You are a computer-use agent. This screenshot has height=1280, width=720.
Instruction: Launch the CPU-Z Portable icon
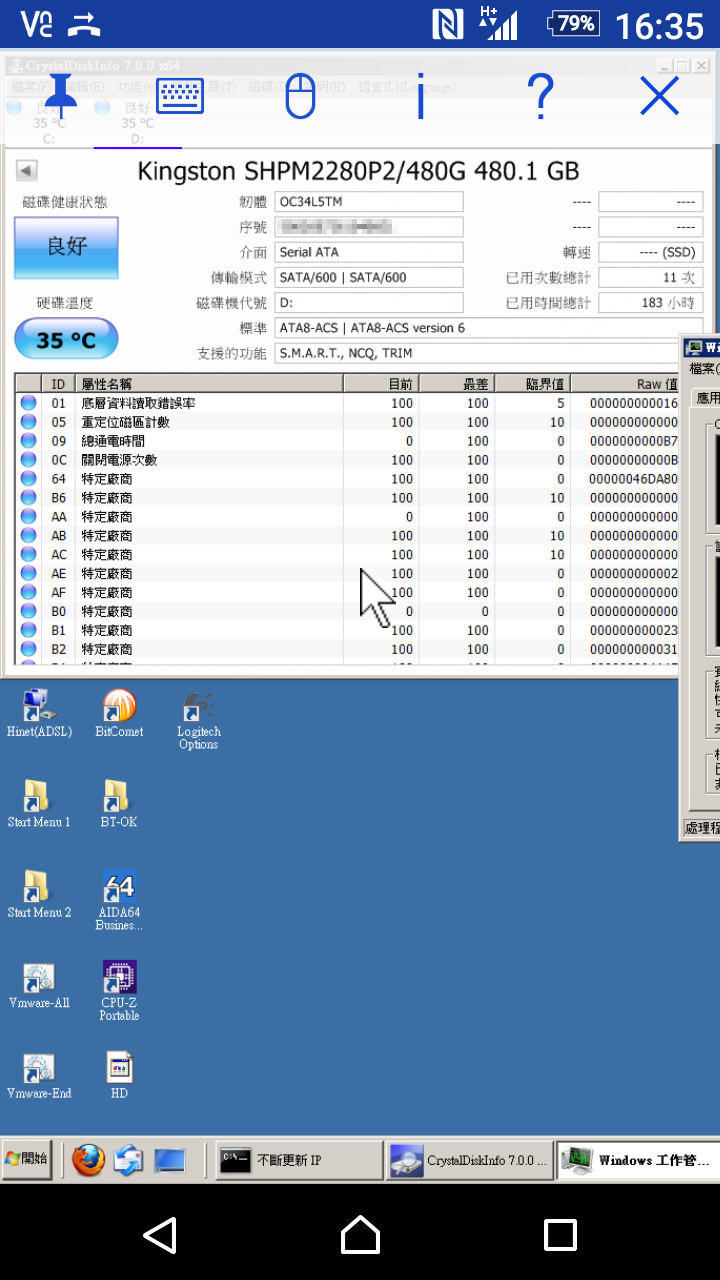[119, 990]
